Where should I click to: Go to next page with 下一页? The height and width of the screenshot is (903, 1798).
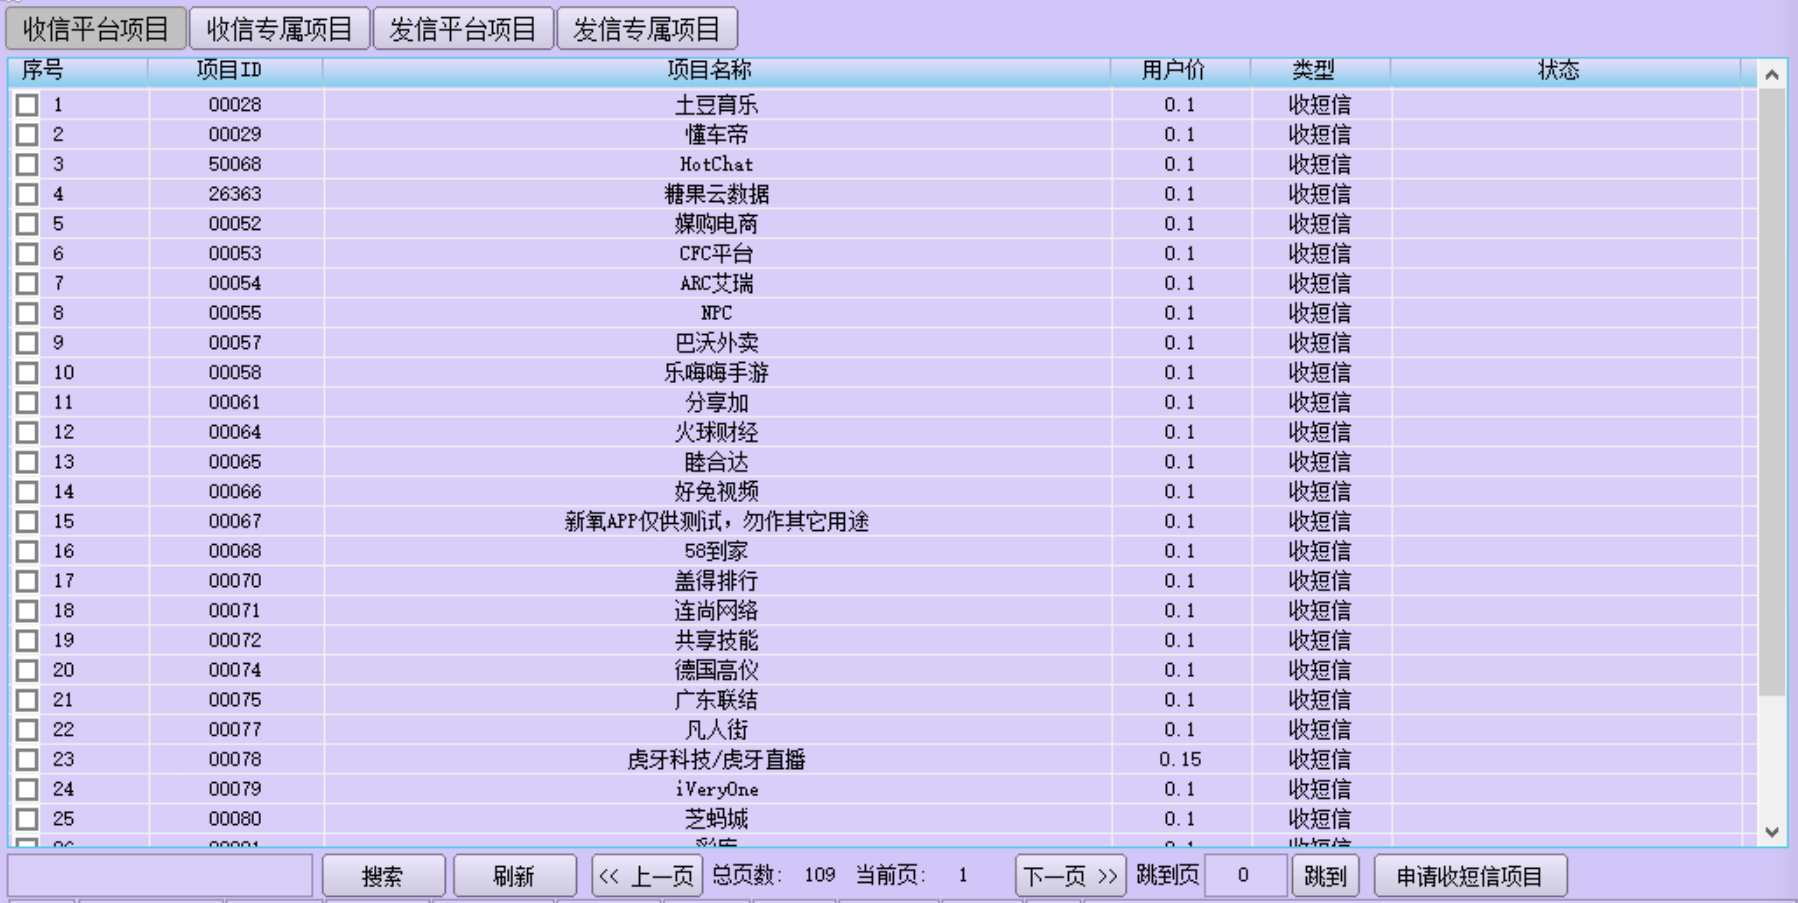pyautogui.click(x=1070, y=876)
